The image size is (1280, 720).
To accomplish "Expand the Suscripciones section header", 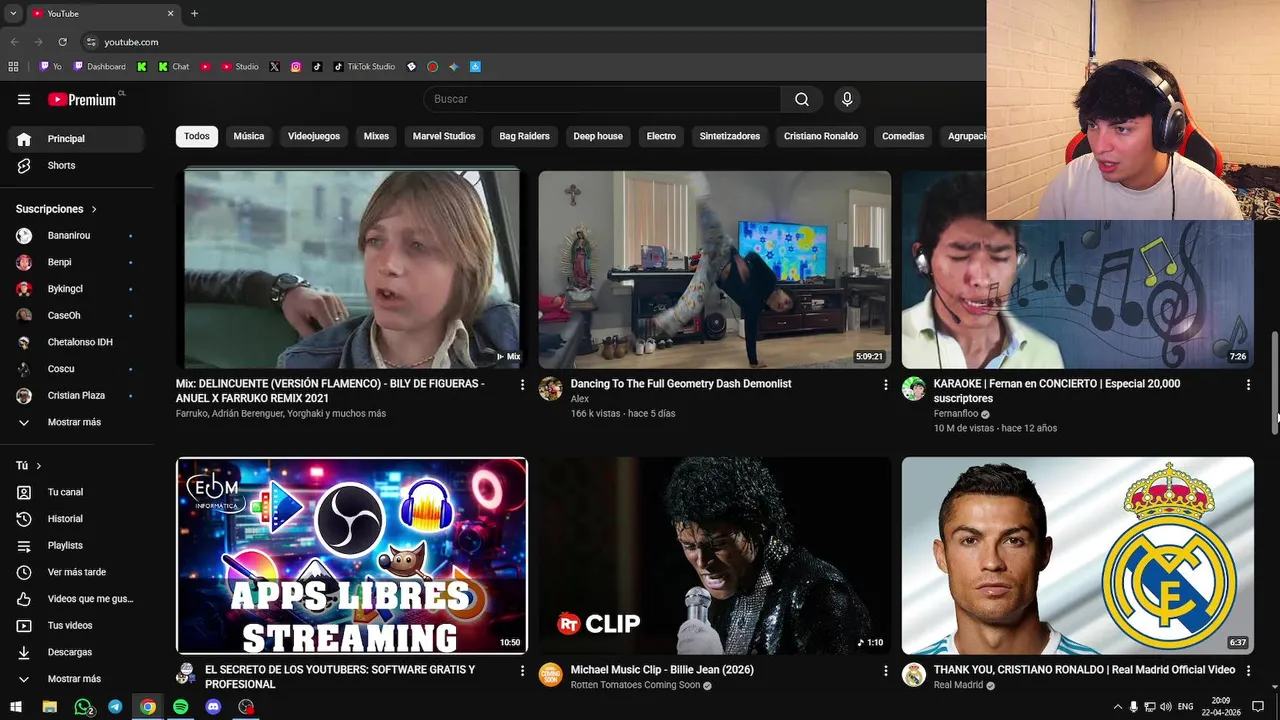I will tap(57, 209).
